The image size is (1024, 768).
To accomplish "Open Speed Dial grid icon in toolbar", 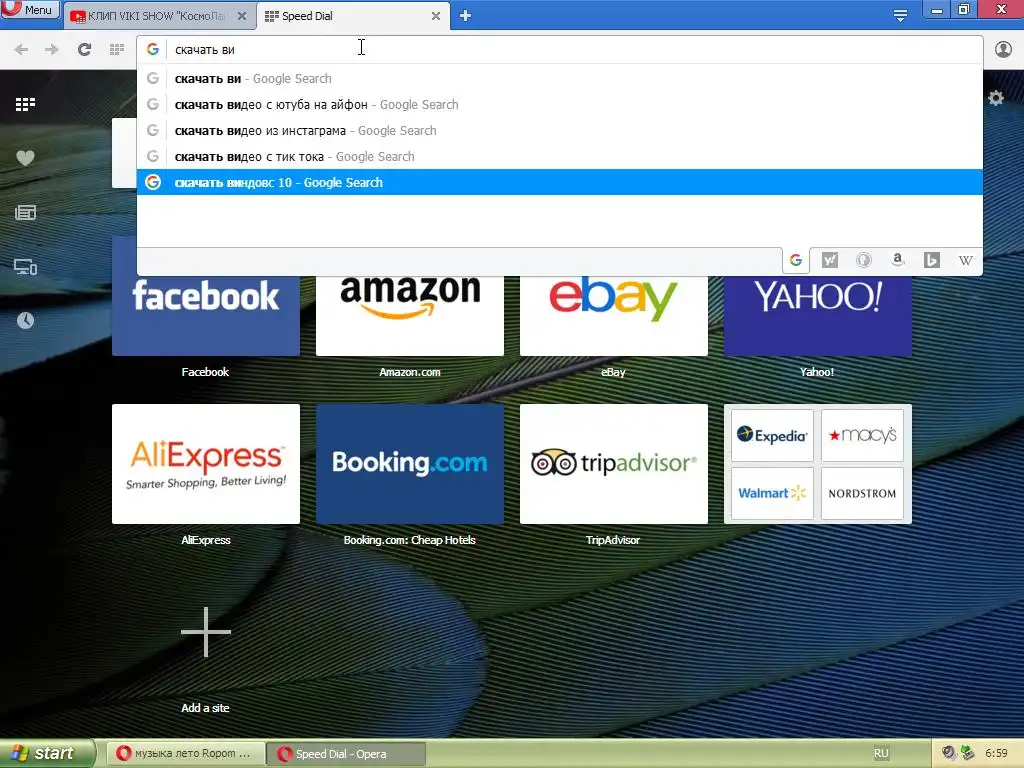I will click(117, 49).
